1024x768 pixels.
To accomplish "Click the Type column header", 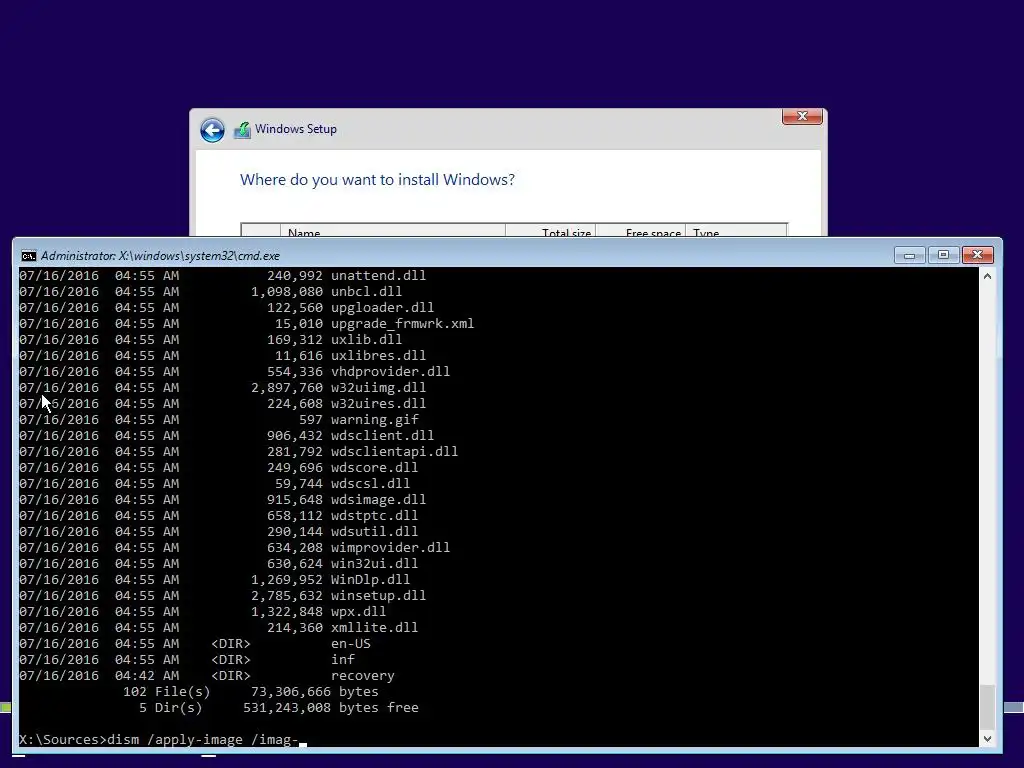I will (x=737, y=232).
